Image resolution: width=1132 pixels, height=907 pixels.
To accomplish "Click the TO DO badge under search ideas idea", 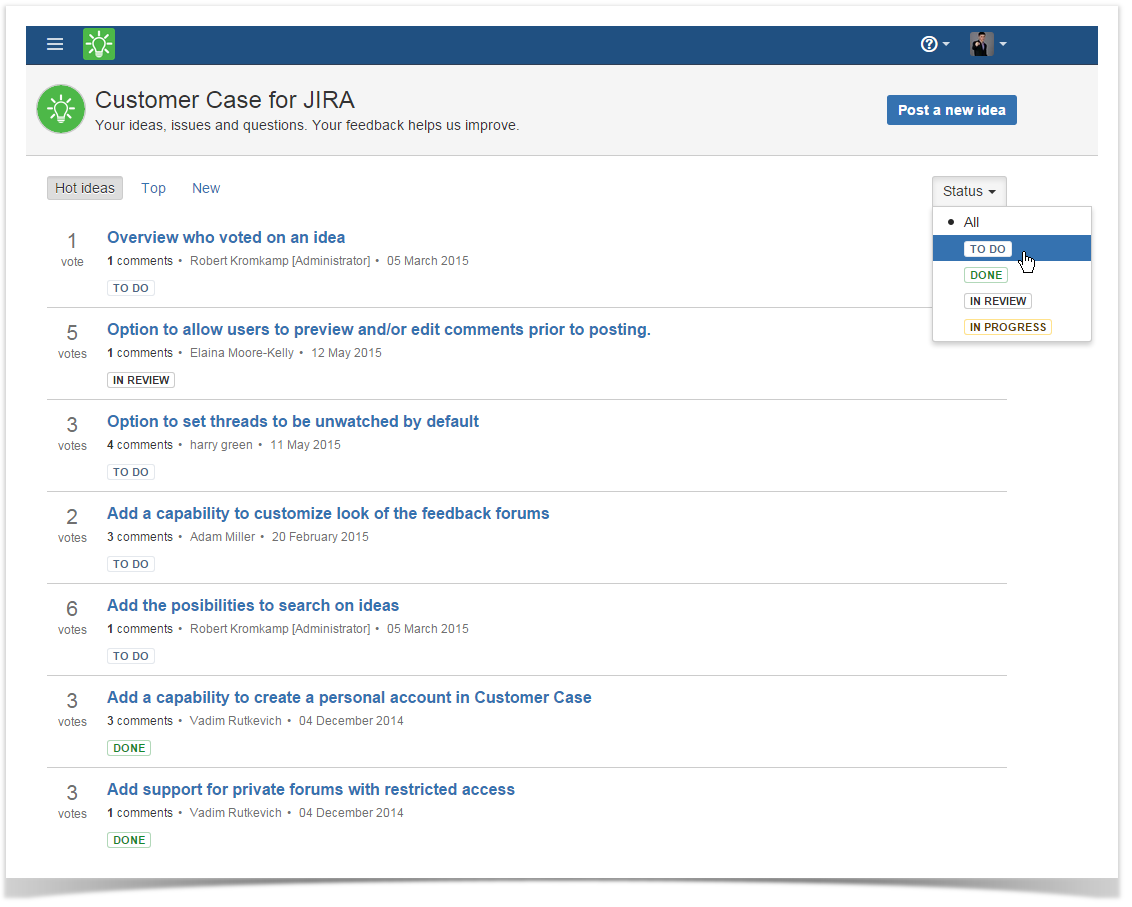I will point(131,656).
